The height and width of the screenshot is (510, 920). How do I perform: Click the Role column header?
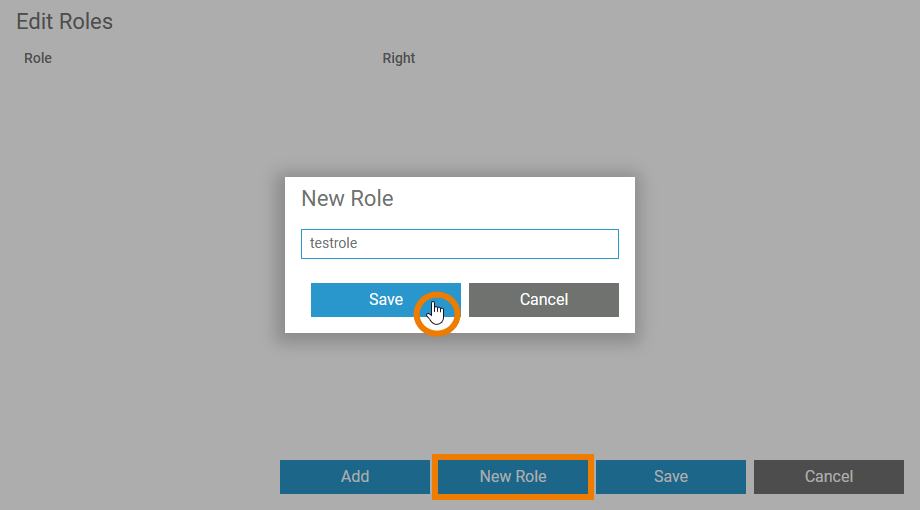click(38, 58)
